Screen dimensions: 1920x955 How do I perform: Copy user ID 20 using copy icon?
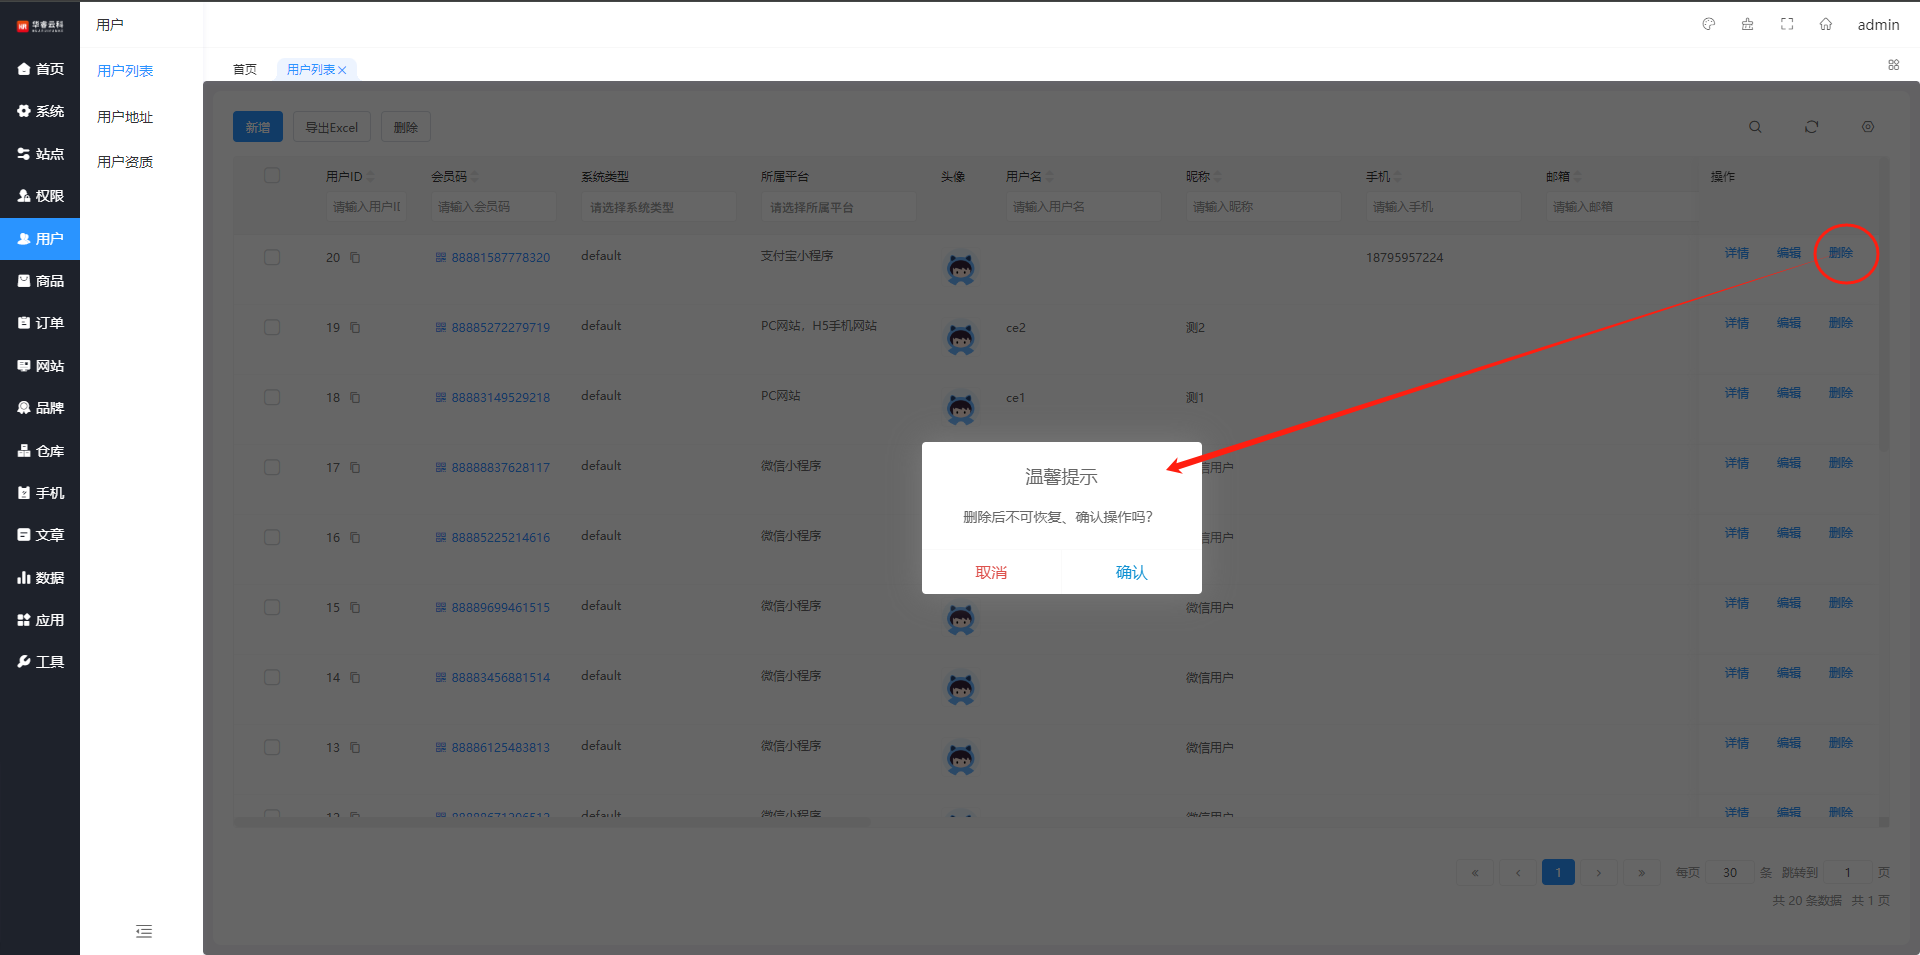point(355,258)
